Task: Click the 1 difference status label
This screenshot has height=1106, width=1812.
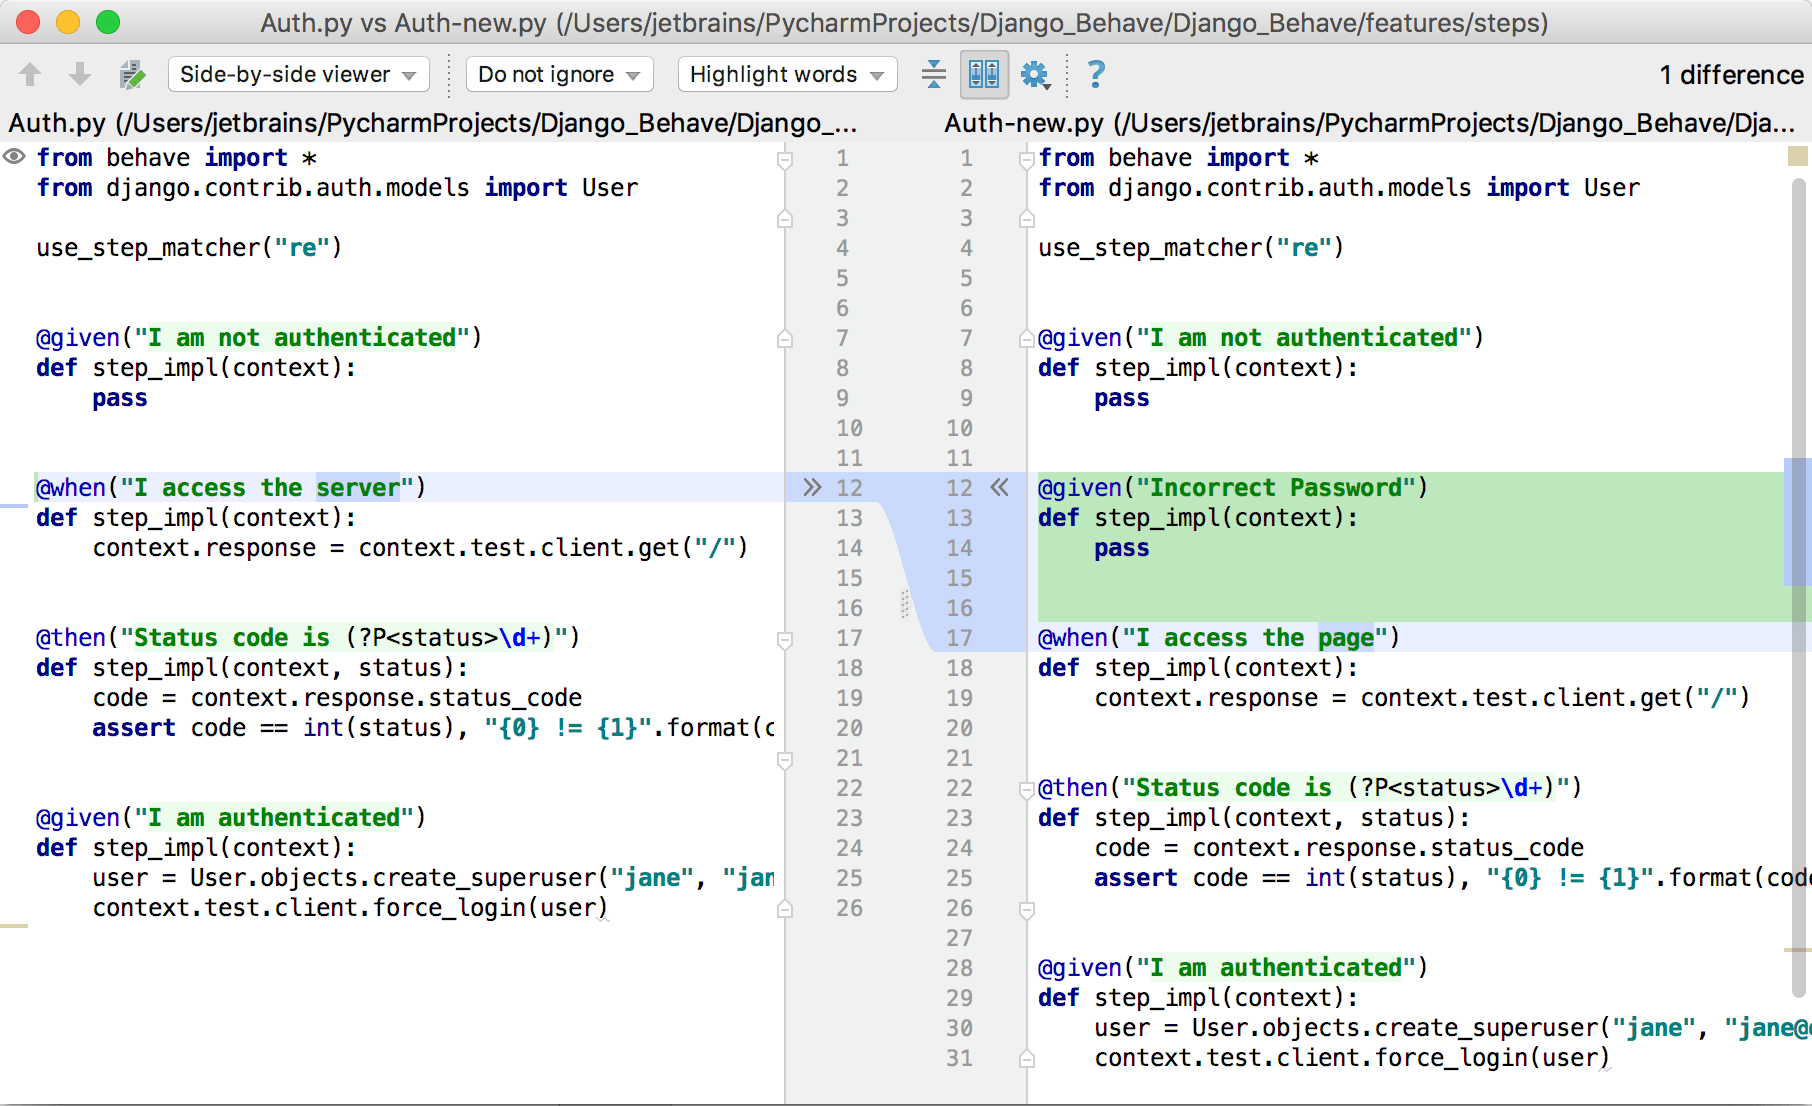Action: coord(1730,74)
